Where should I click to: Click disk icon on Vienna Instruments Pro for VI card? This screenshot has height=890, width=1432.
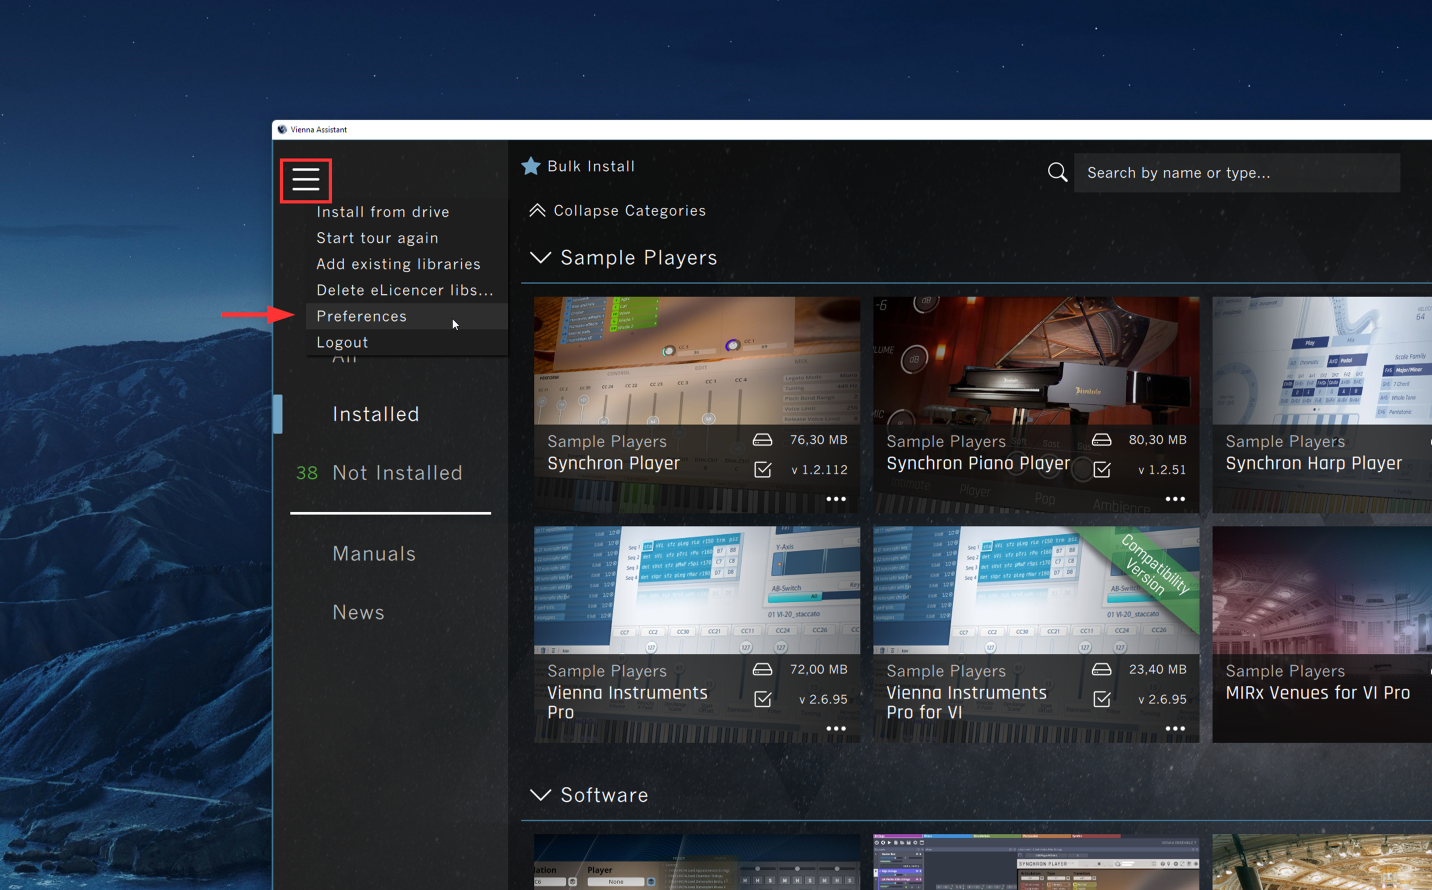[1101, 669]
